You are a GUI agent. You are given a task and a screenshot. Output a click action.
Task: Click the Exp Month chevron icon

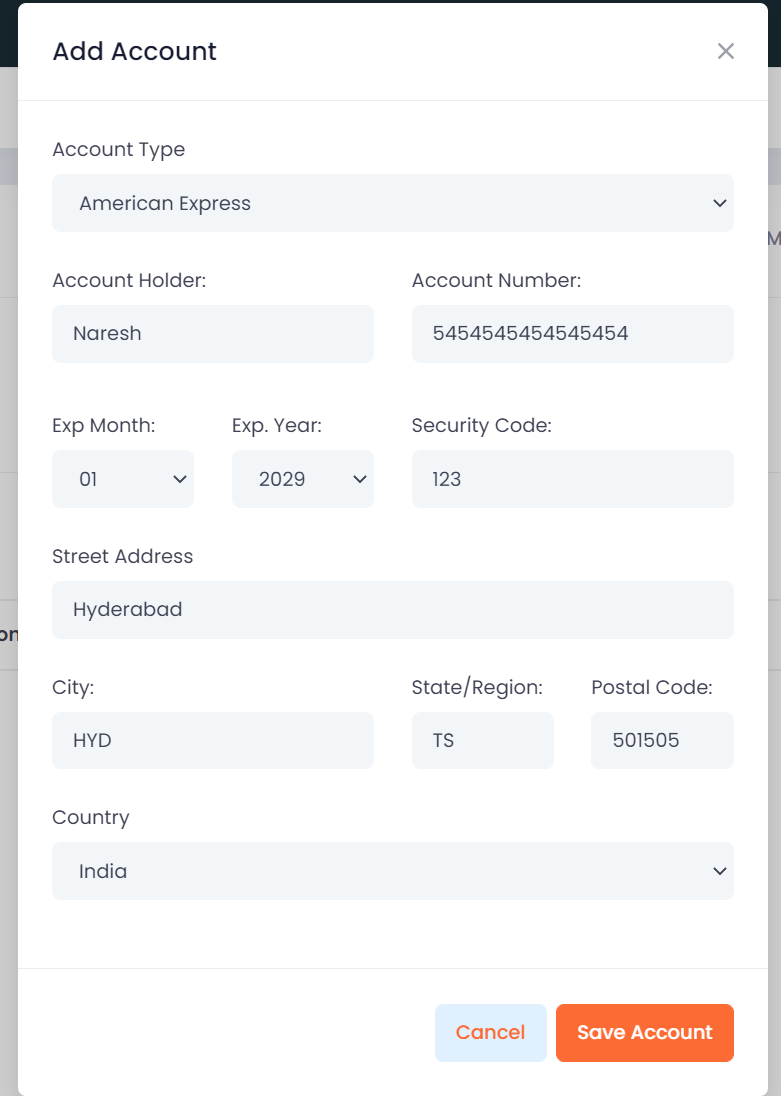click(x=180, y=480)
